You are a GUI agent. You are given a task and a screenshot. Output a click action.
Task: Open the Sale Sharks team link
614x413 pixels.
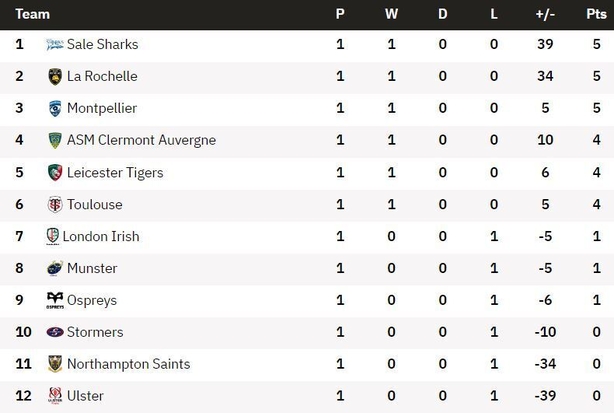(103, 44)
